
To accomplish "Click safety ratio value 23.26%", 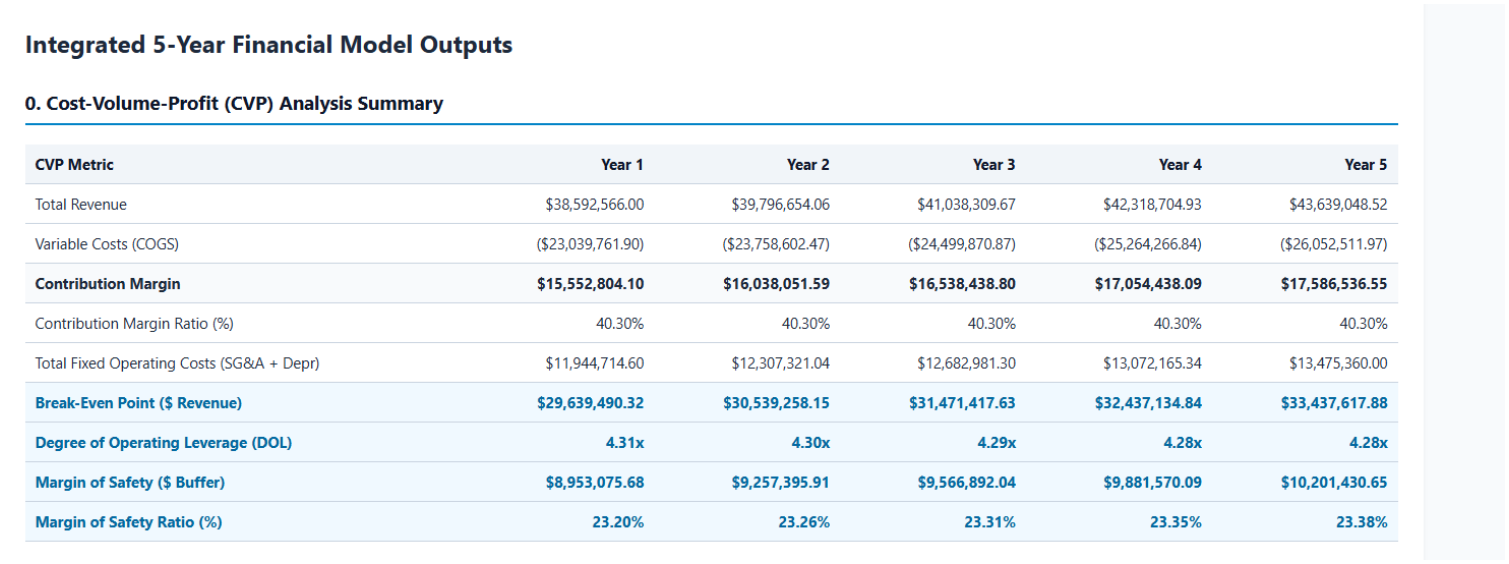I will [804, 522].
